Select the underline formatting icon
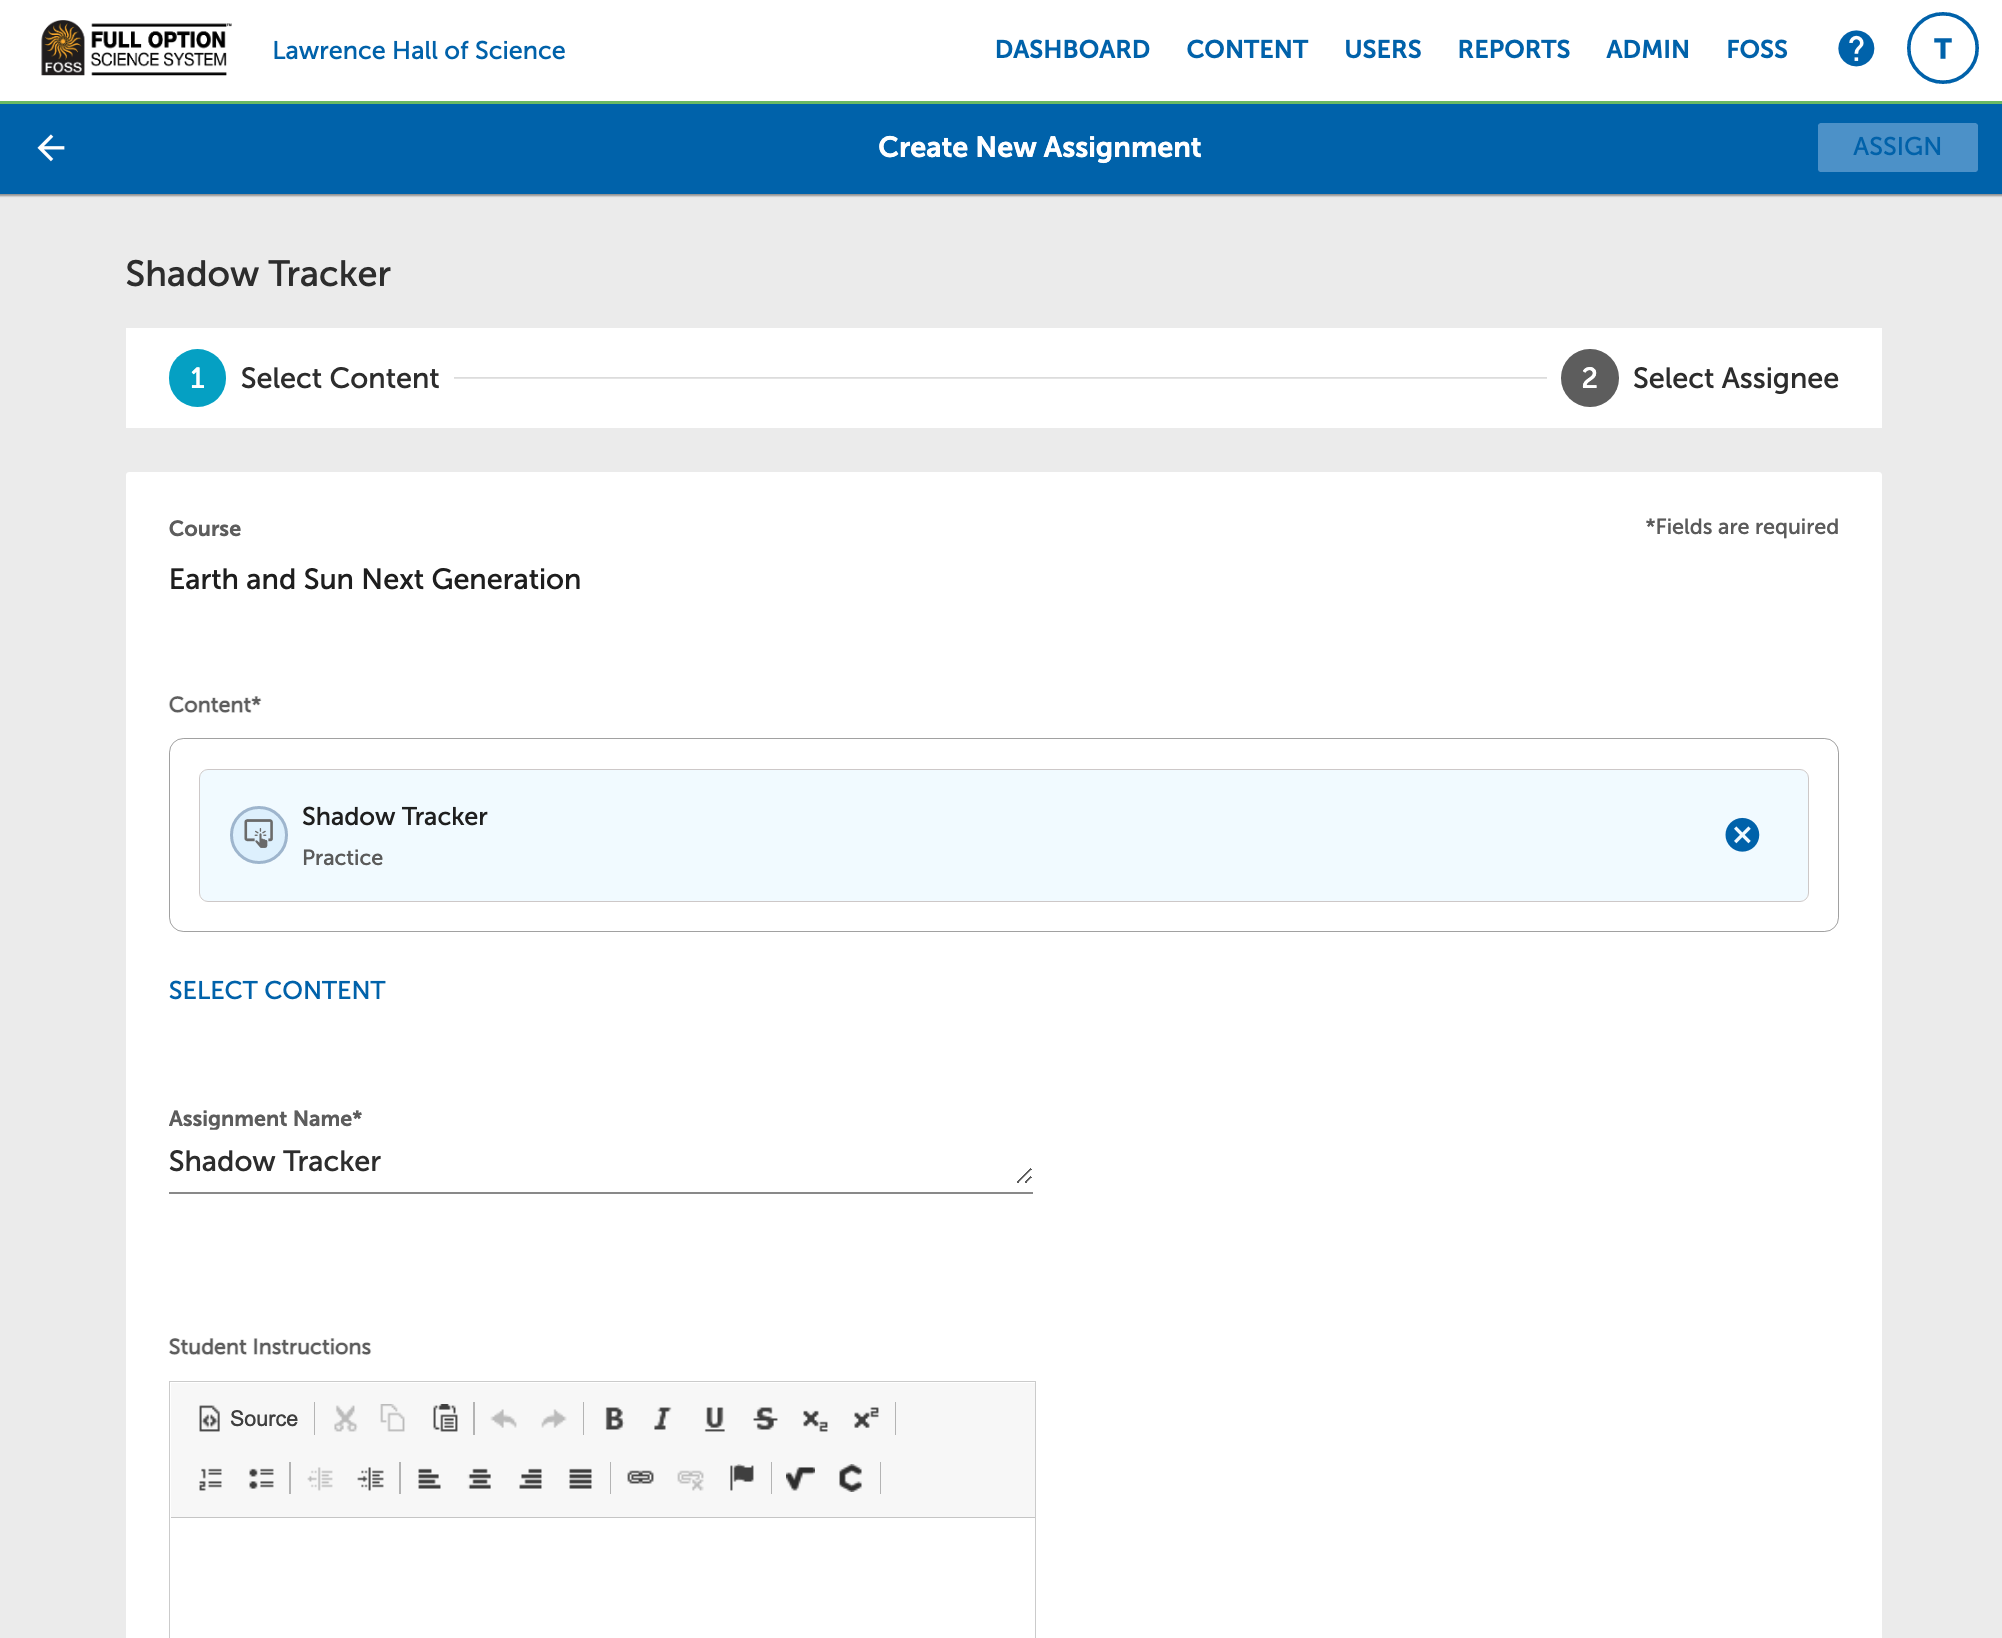This screenshot has height=1638, width=2002. (x=714, y=1418)
